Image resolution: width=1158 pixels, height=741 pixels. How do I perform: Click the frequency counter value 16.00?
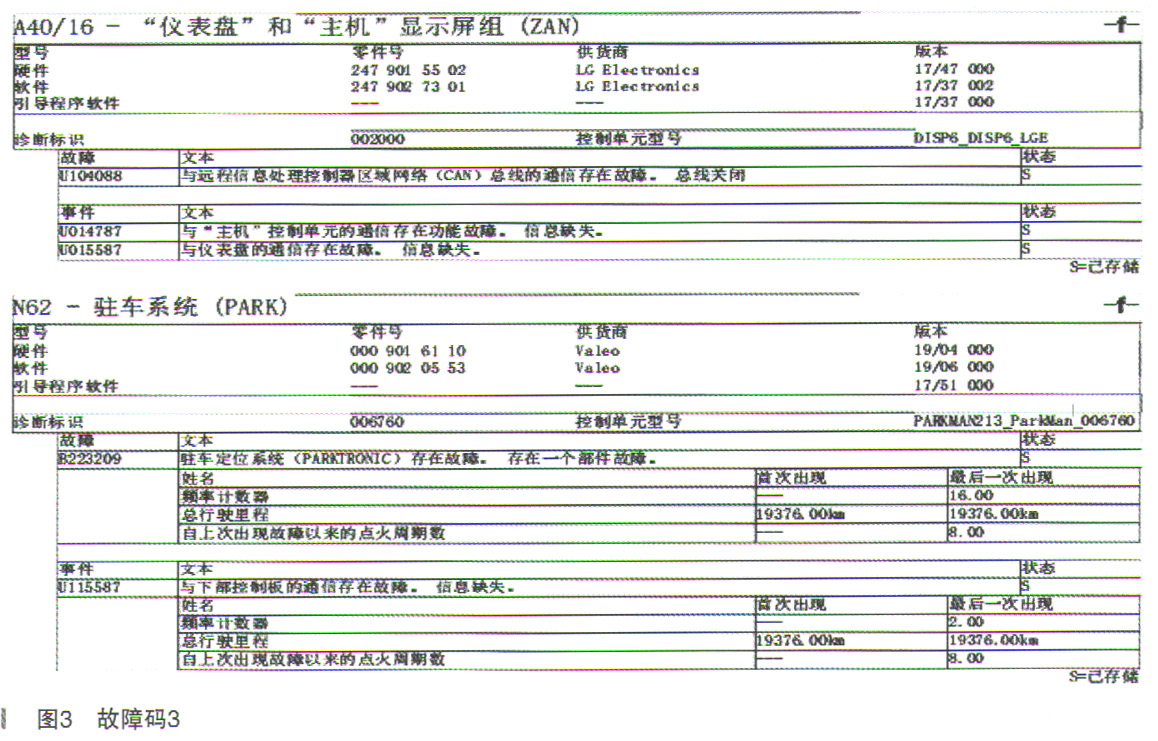971,495
